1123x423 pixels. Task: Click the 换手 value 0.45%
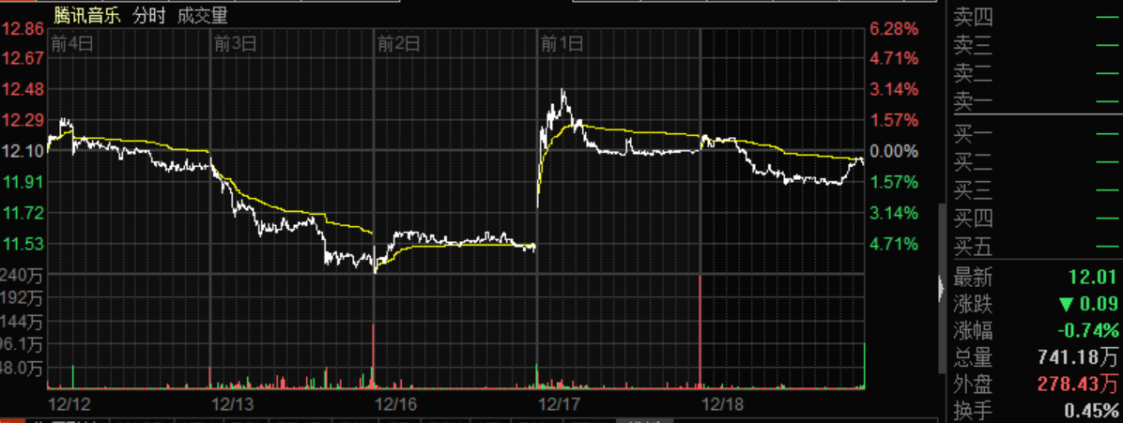pyautogui.click(x=1091, y=411)
